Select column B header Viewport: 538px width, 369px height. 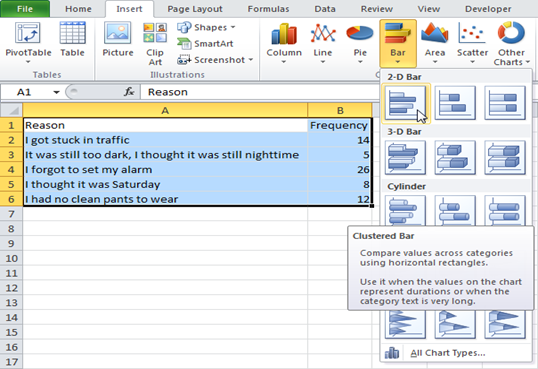340,110
